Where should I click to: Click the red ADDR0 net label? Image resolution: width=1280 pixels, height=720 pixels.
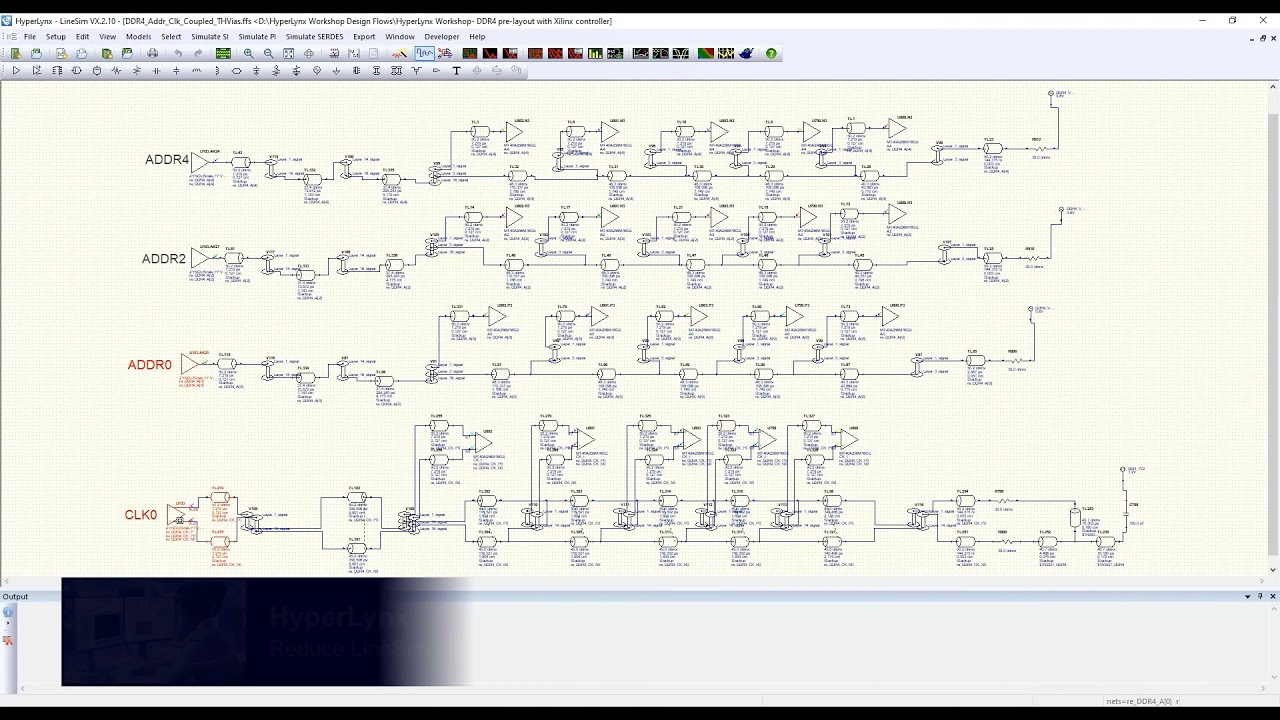(x=149, y=365)
